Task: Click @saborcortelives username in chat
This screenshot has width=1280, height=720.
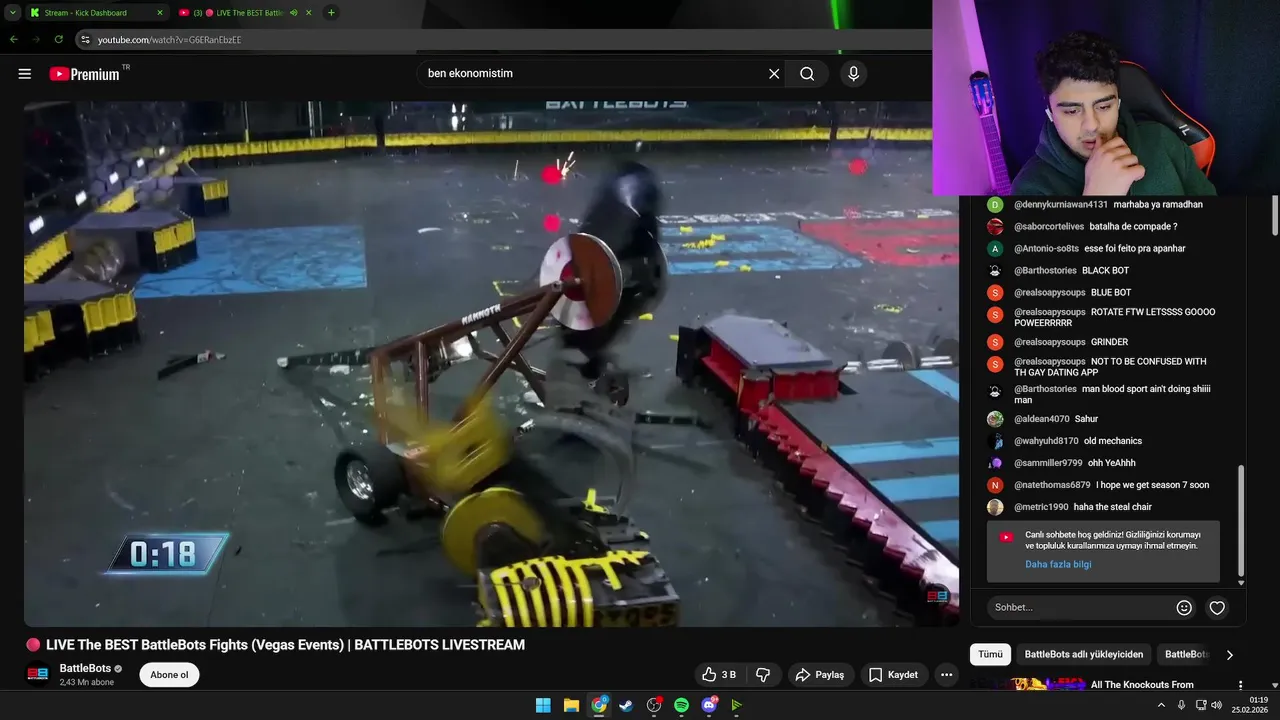Action: [x=1048, y=227]
